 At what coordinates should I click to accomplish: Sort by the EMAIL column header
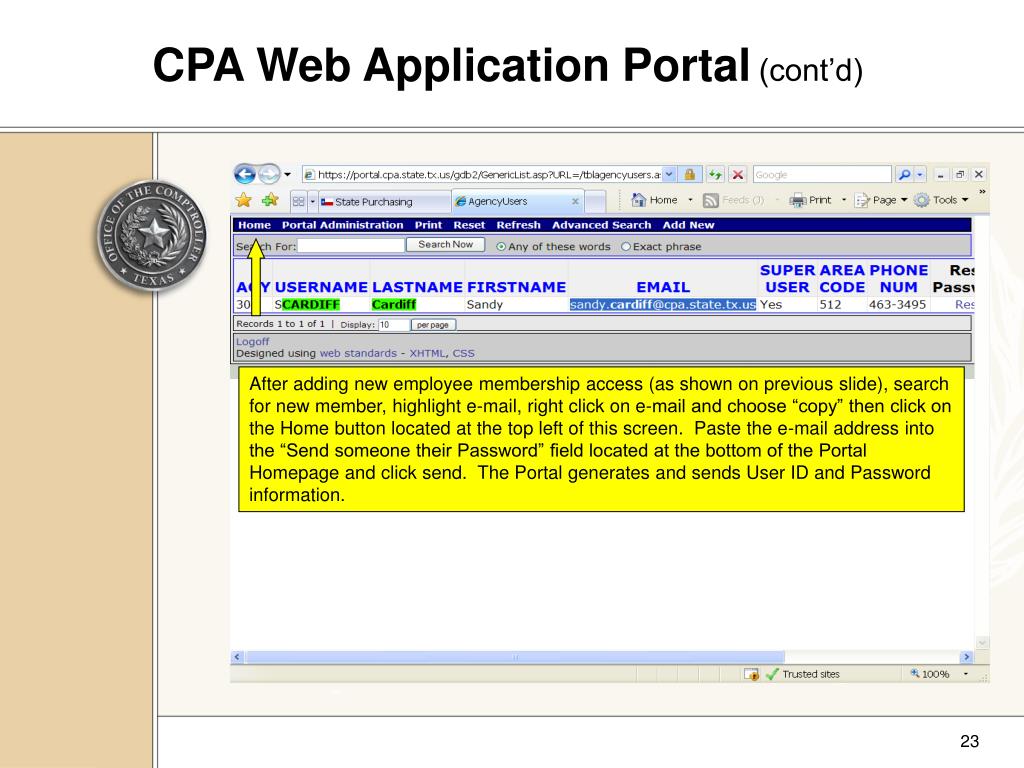point(663,287)
